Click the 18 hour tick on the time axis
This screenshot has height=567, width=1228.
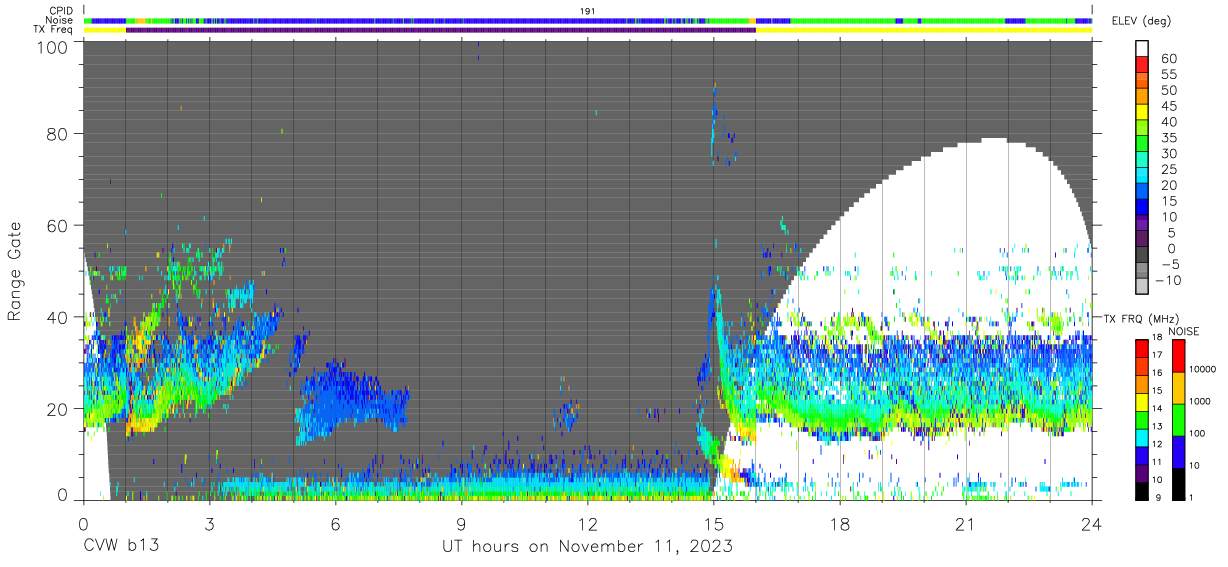(840, 524)
